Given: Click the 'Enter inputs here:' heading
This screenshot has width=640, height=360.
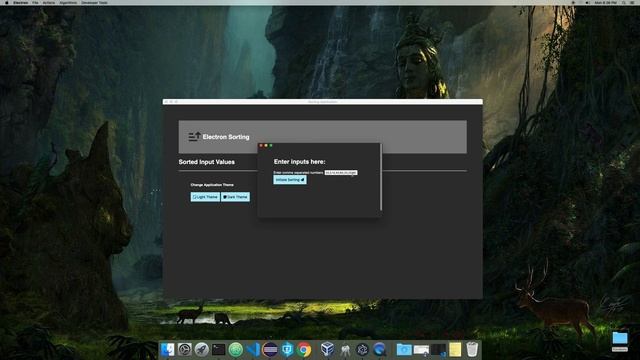Looking at the screenshot, I should pyautogui.click(x=299, y=162).
